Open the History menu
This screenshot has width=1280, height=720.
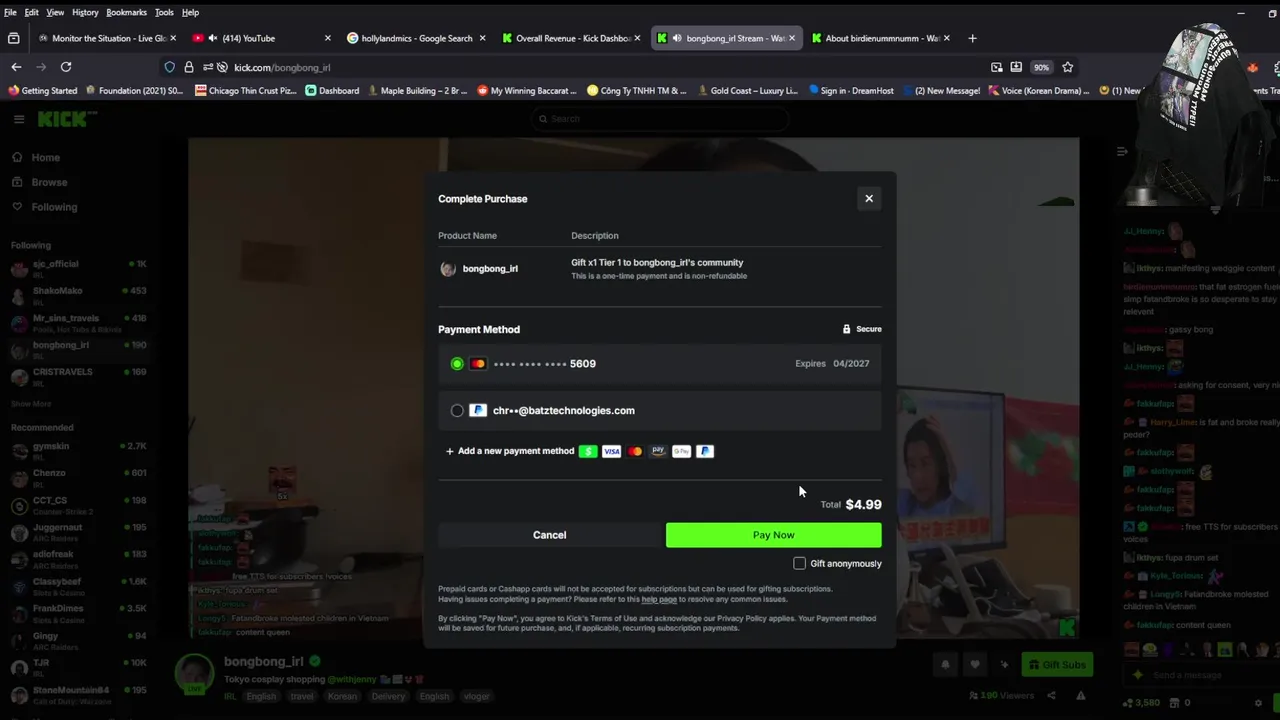85,12
